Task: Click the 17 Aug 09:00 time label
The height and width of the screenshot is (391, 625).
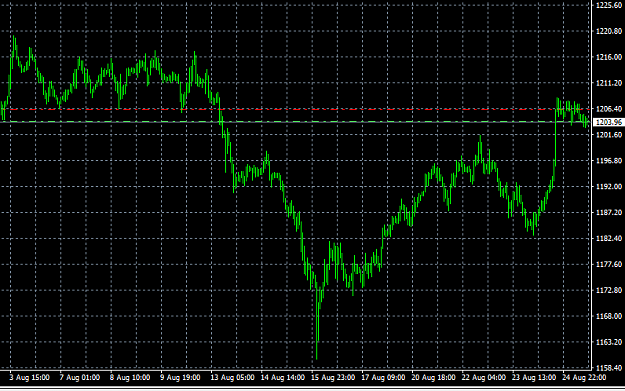Action: [x=383, y=377]
